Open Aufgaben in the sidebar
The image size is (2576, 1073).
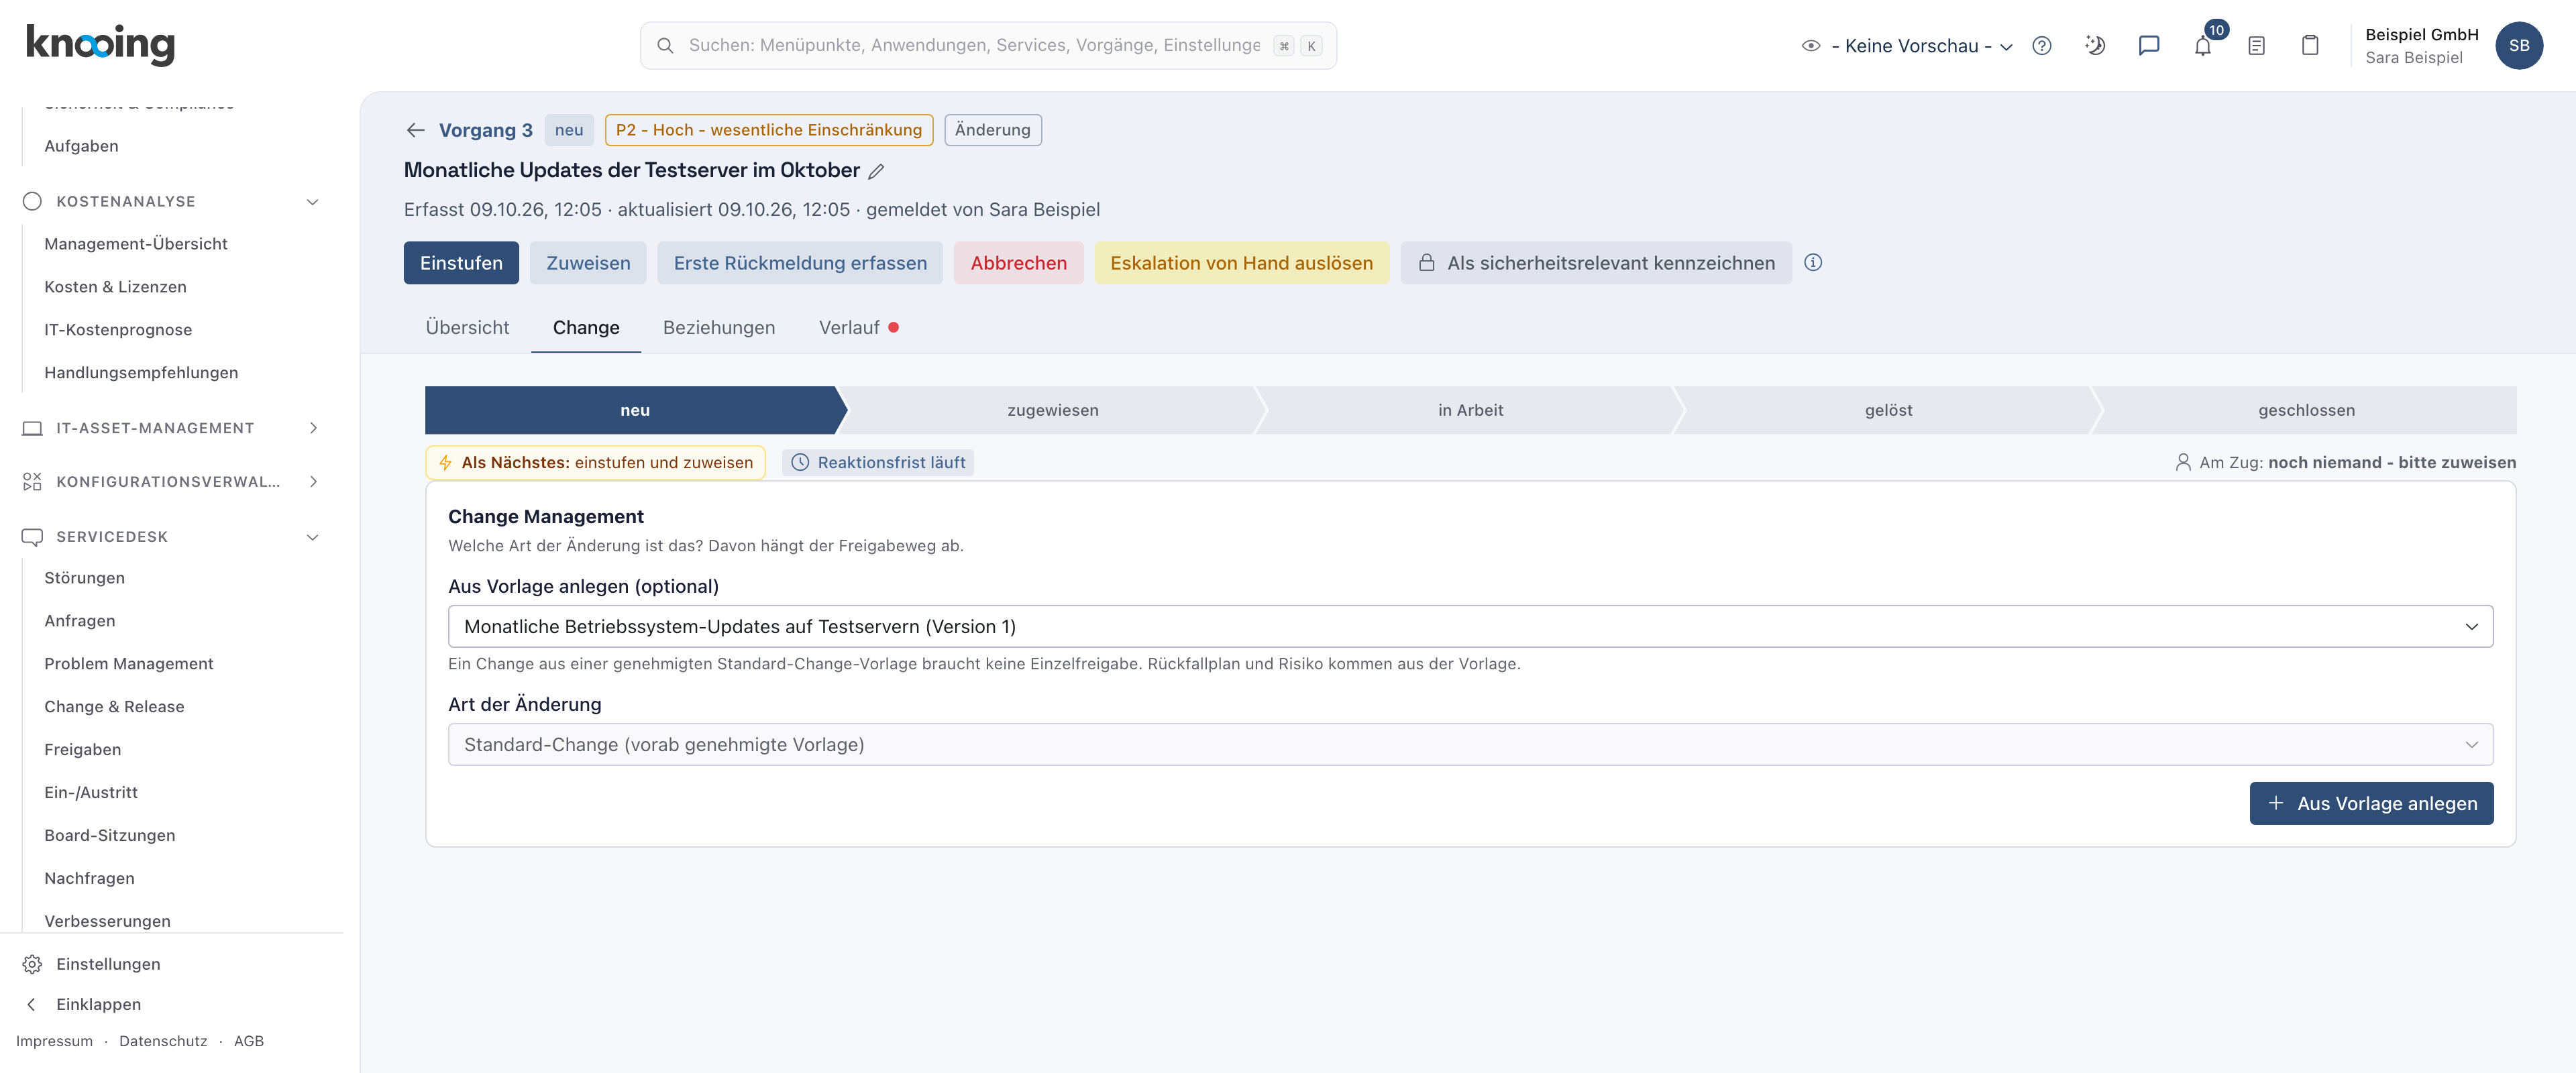pos(81,146)
